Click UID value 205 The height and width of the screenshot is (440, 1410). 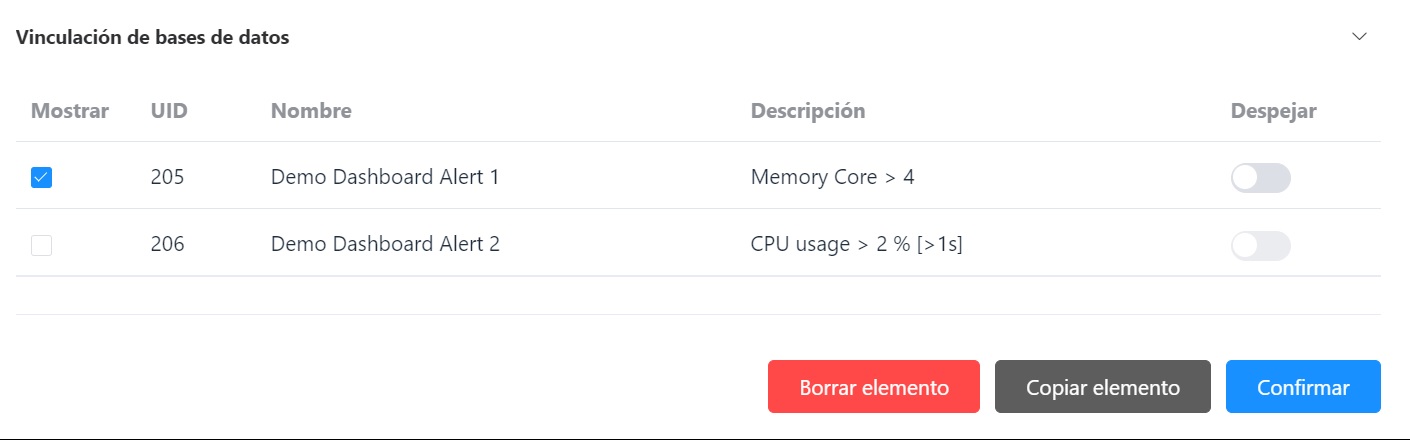(168, 178)
